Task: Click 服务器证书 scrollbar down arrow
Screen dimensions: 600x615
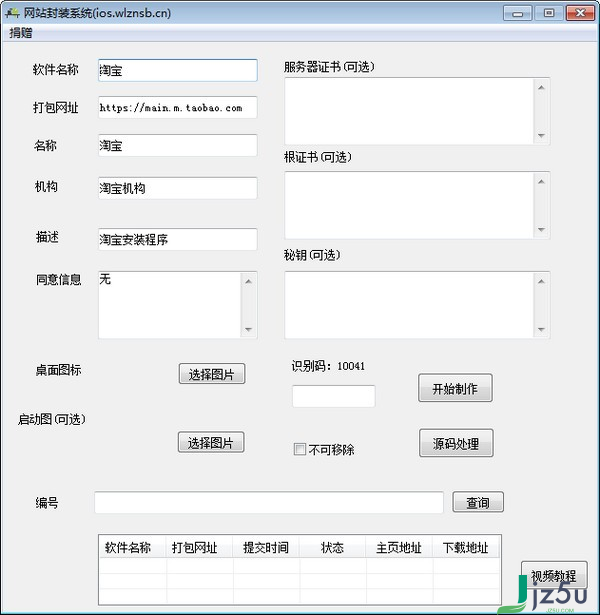Action: 541,136
